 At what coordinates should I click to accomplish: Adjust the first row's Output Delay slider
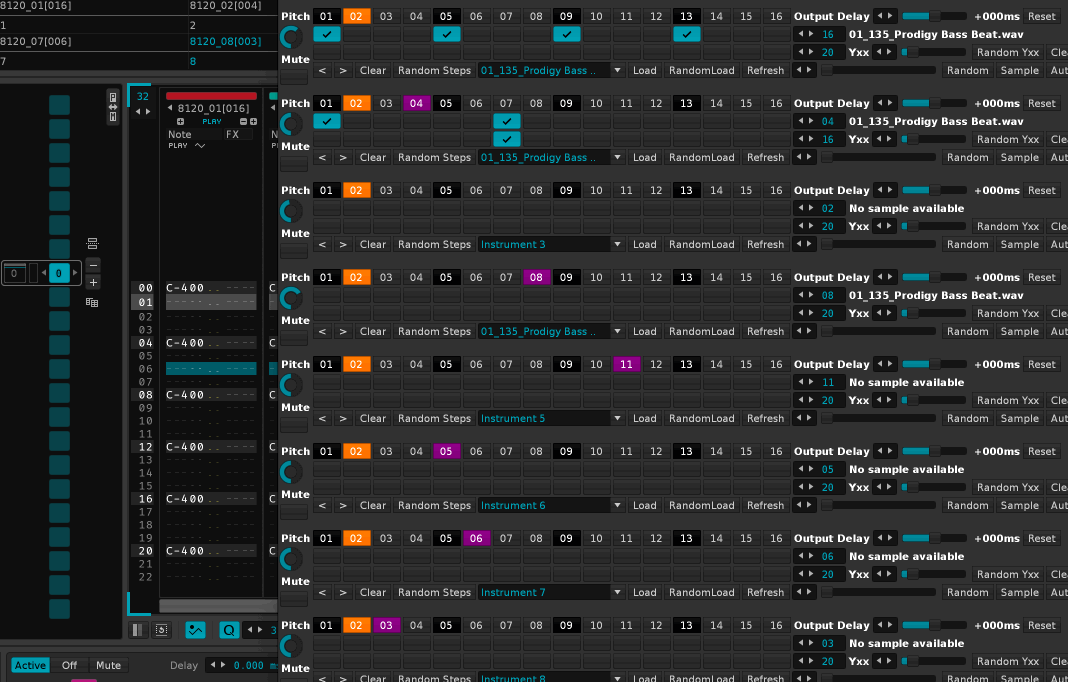933,16
